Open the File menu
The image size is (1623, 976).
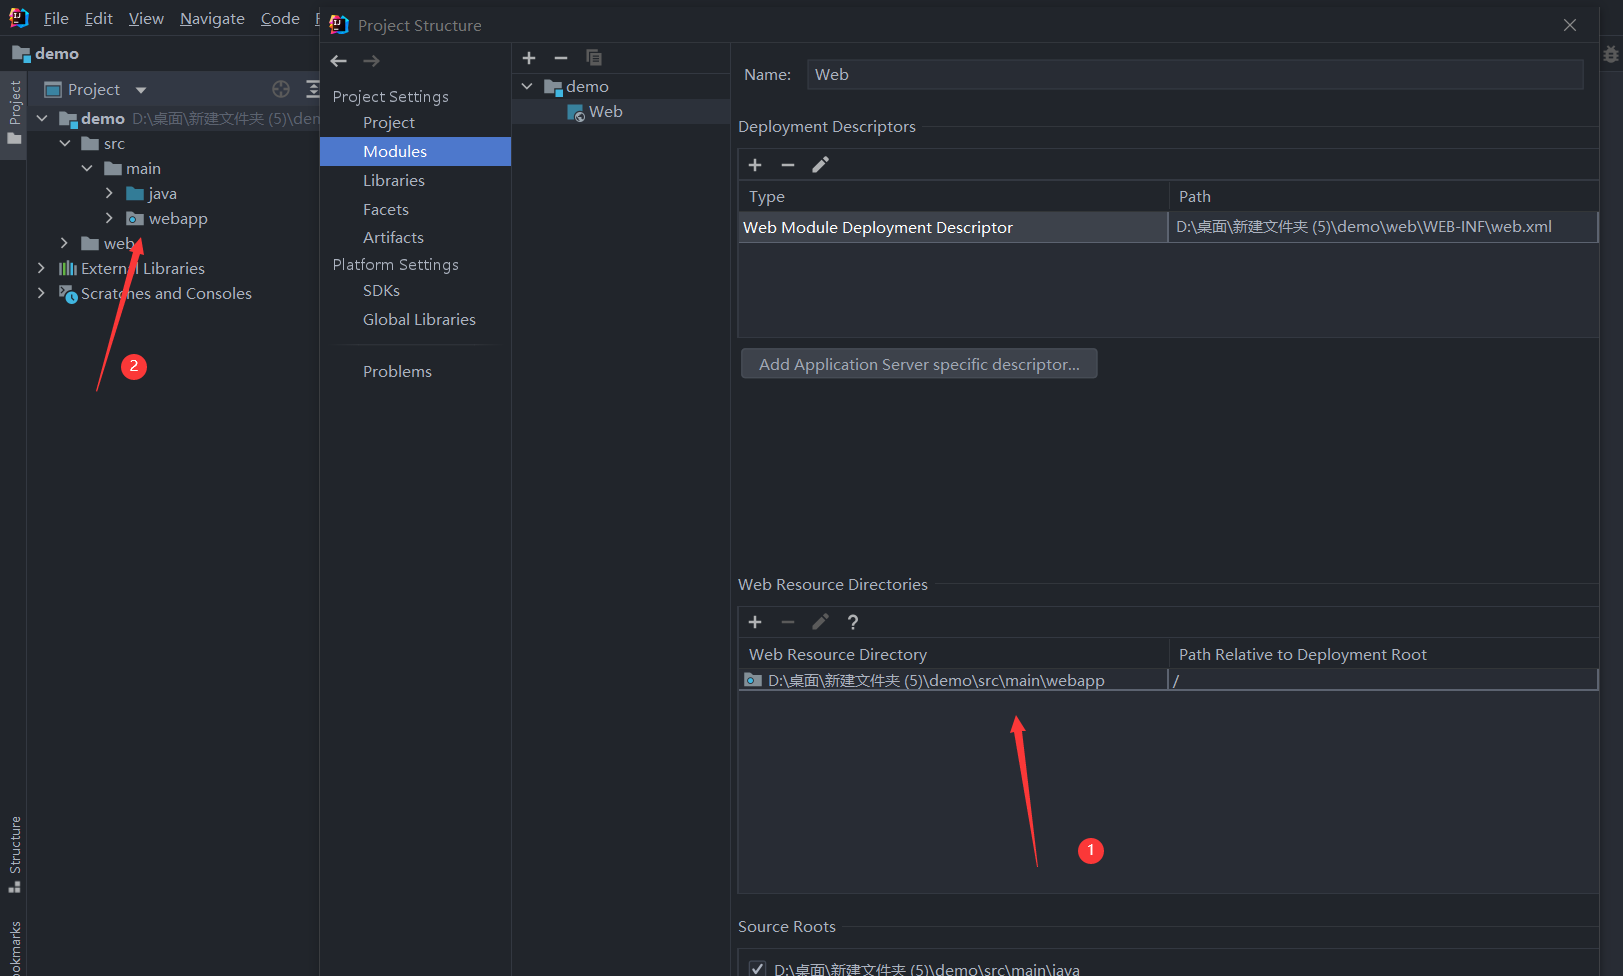56,19
